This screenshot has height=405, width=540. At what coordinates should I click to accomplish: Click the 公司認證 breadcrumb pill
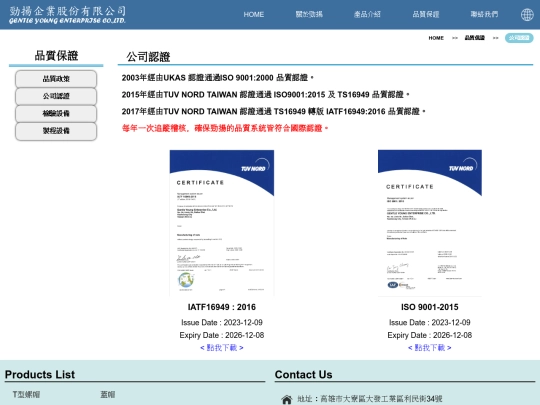coord(519,38)
